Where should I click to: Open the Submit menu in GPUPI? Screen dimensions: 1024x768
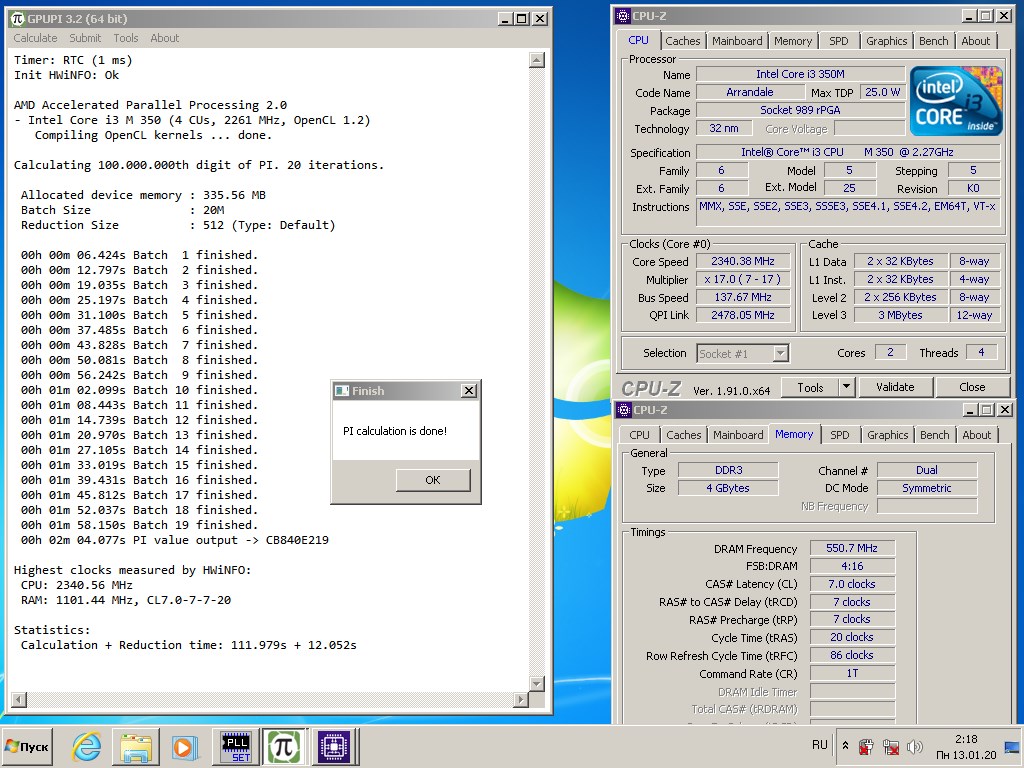(x=85, y=38)
